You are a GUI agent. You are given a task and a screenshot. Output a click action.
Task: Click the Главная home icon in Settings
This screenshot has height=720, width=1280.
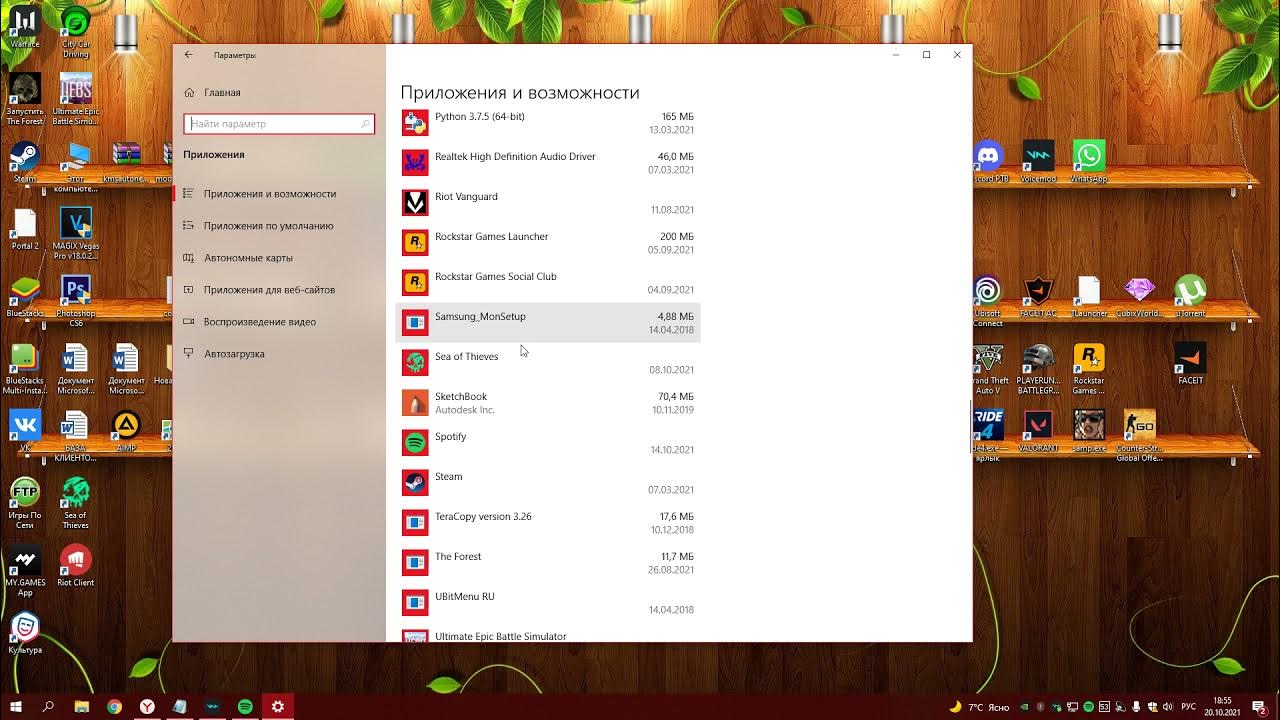(x=189, y=92)
